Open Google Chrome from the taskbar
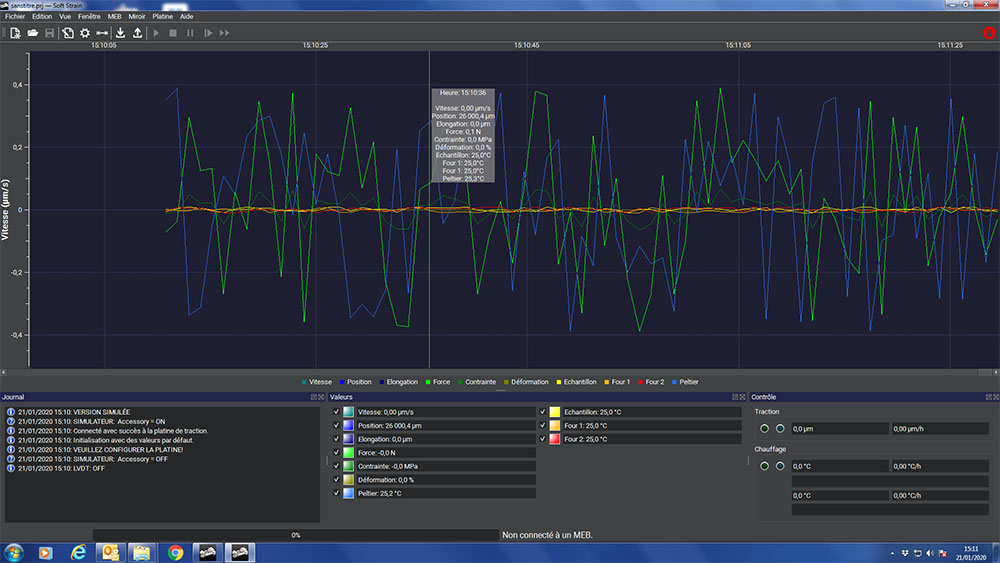 [175, 552]
